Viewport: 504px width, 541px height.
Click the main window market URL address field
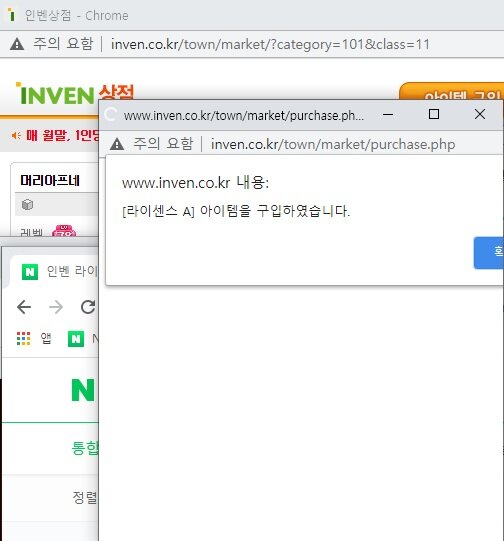270,44
